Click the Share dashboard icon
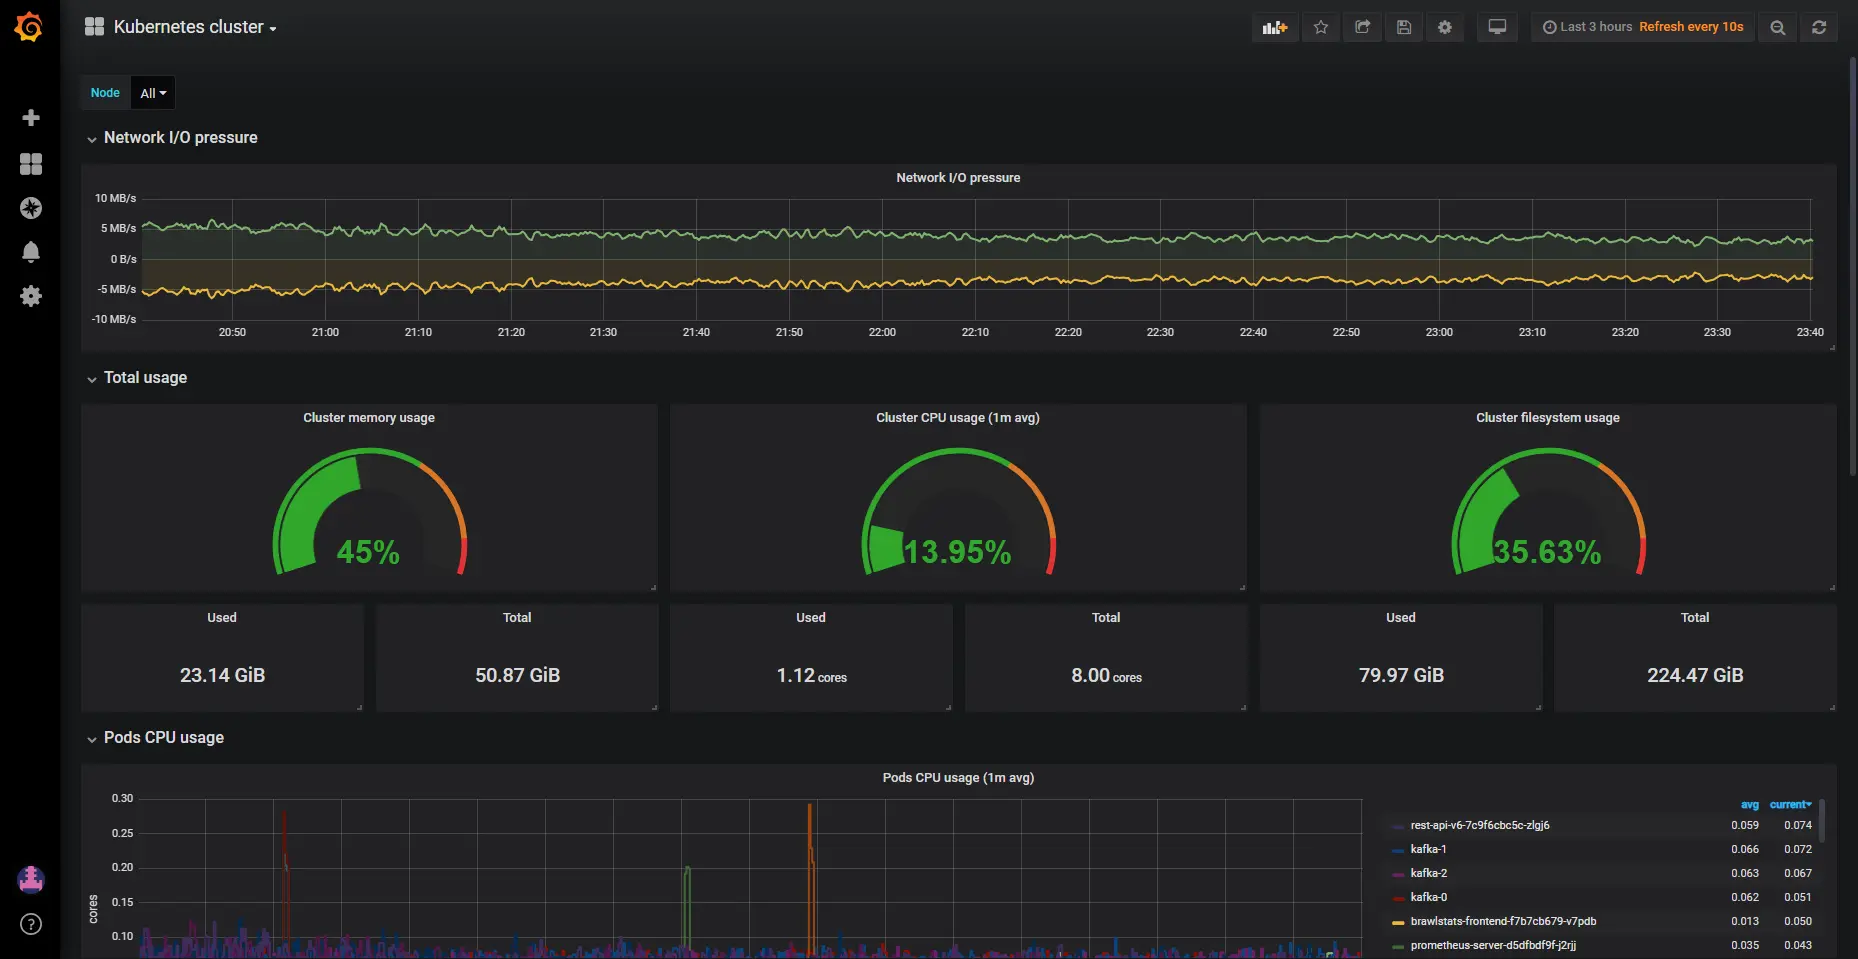1858x959 pixels. (1362, 27)
